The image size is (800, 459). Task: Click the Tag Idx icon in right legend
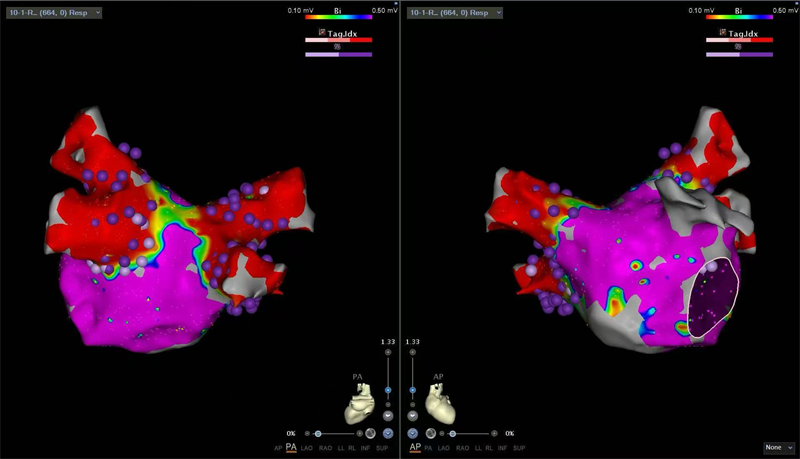[x=722, y=33]
